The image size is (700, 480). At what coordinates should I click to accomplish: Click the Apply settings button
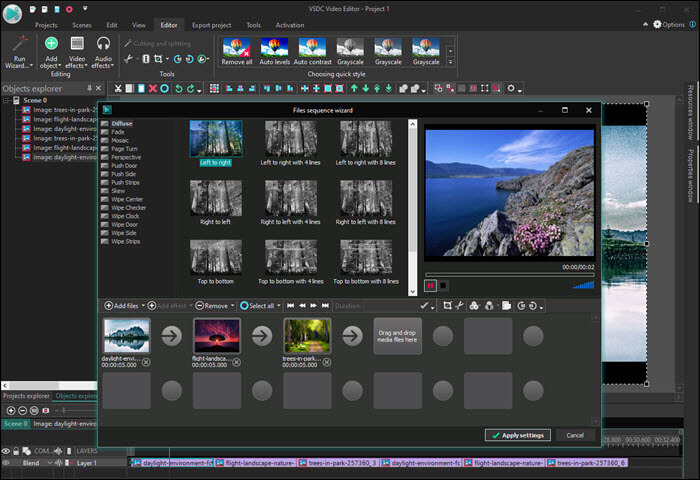(517, 435)
